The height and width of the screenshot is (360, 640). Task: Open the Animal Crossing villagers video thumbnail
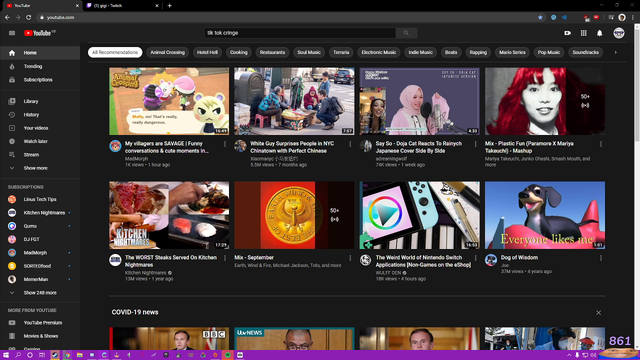coord(169,101)
